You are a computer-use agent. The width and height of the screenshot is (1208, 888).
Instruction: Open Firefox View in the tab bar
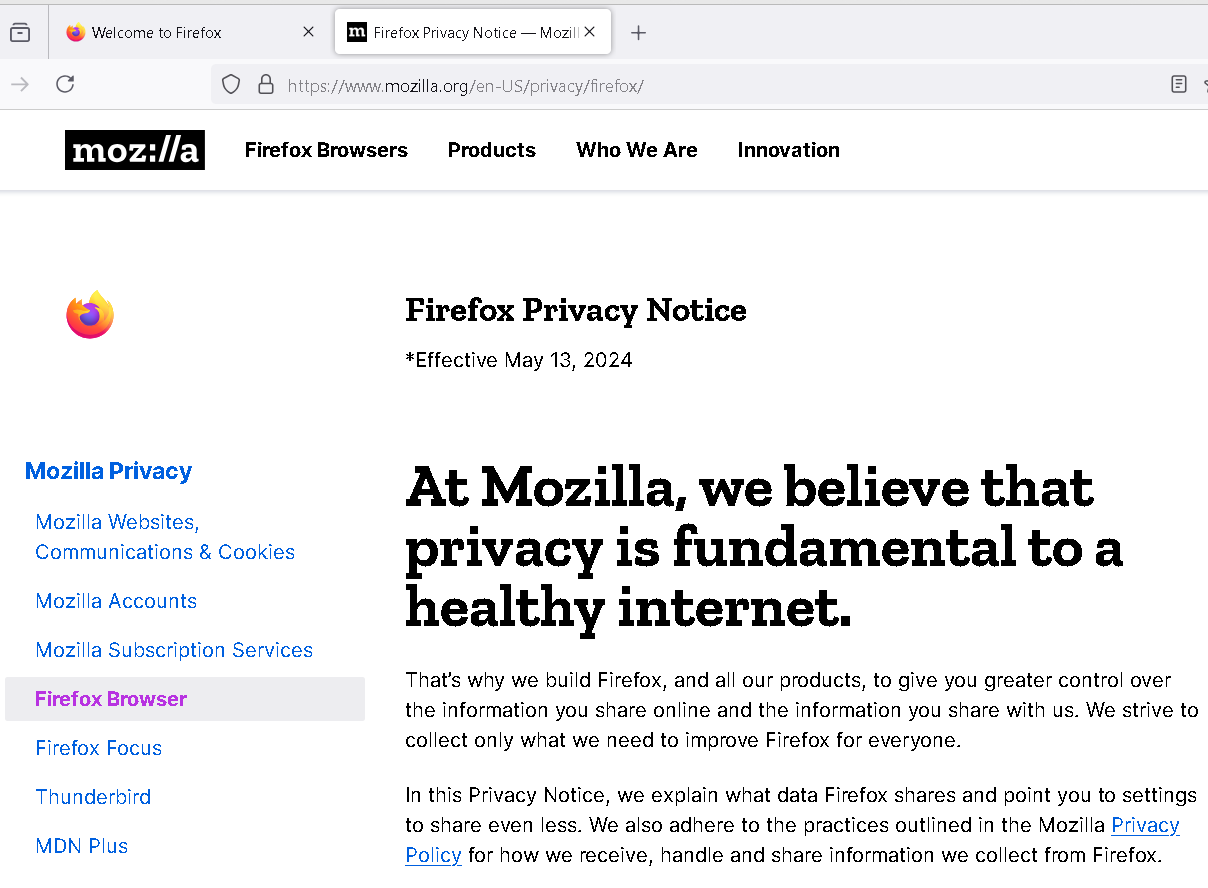click(19, 31)
